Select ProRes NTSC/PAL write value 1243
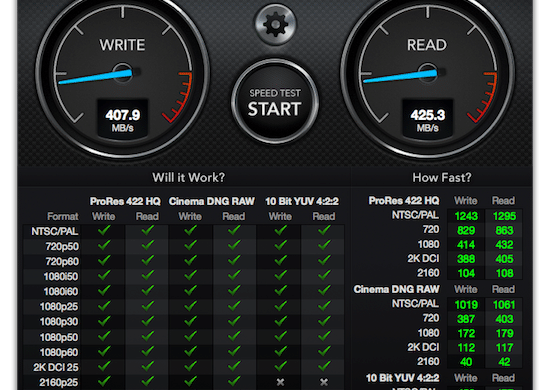Image resolution: width=550 pixels, height=390 pixels. click(466, 216)
